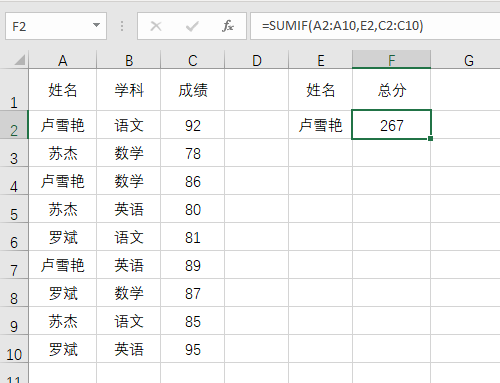This screenshot has width=500, height=383.
Task: Click cell E1 containing 姓名
Action: click(321, 90)
